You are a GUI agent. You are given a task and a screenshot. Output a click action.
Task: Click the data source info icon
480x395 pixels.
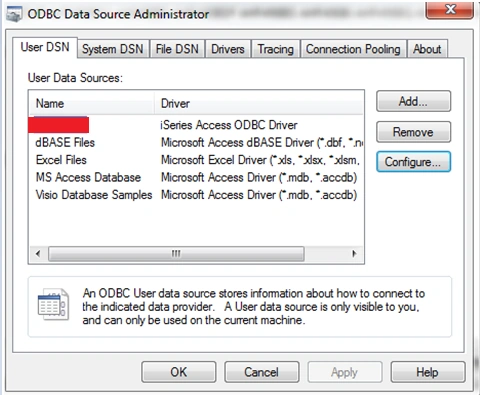tap(53, 304)
